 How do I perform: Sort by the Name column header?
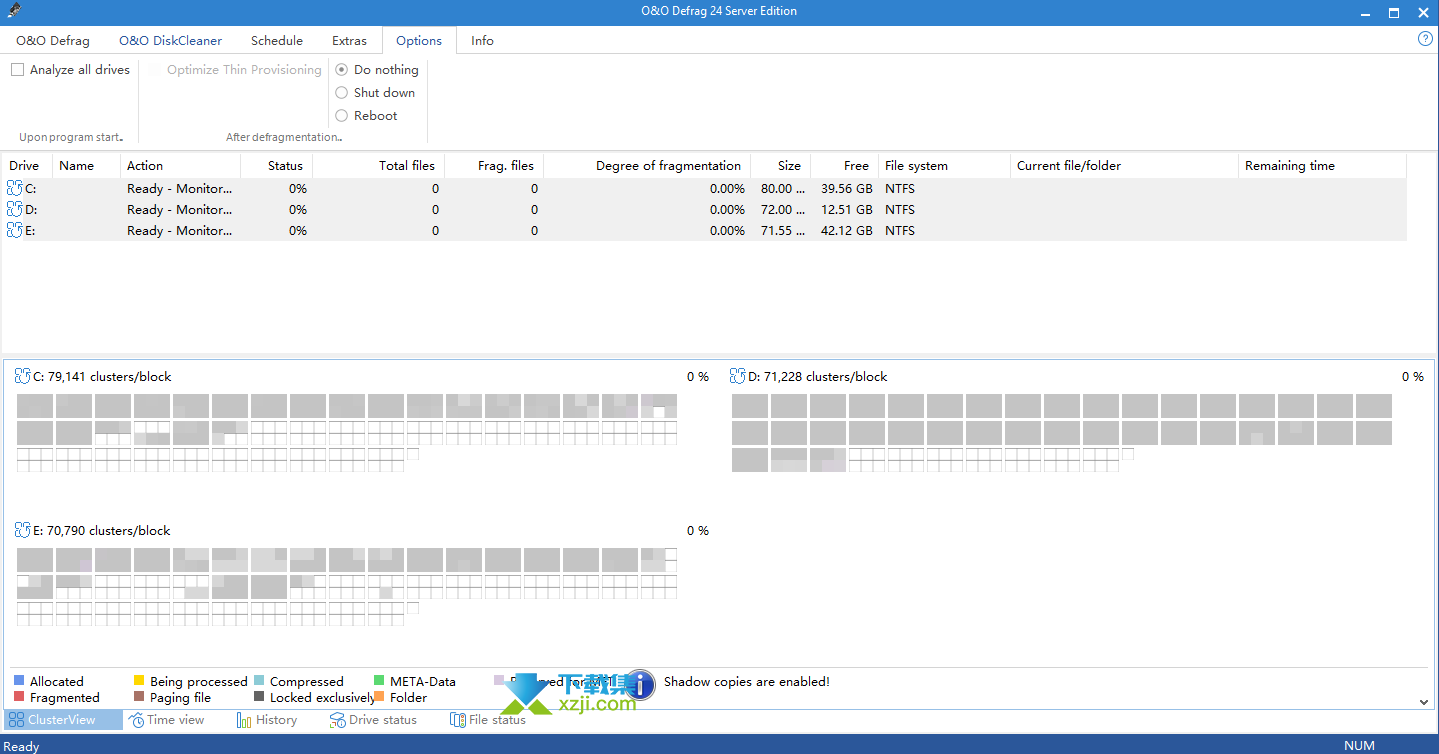coord(86,166)
